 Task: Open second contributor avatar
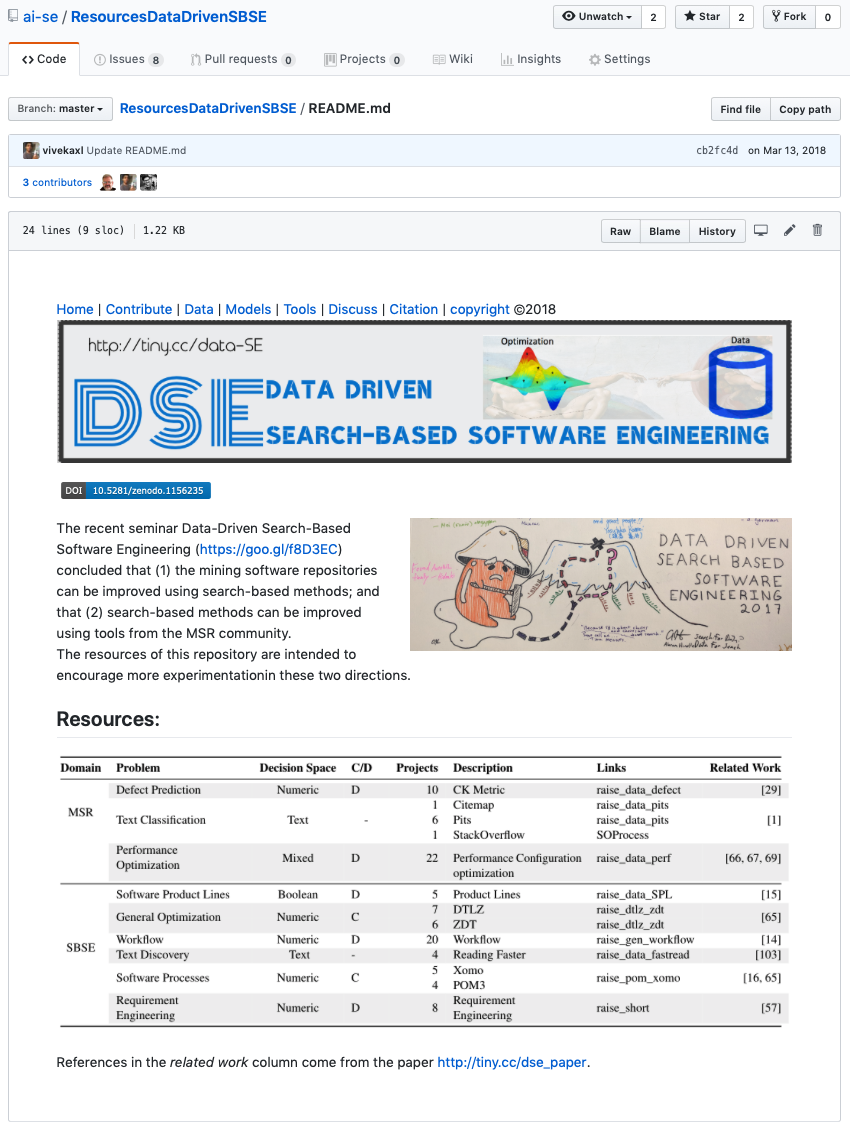128,183
